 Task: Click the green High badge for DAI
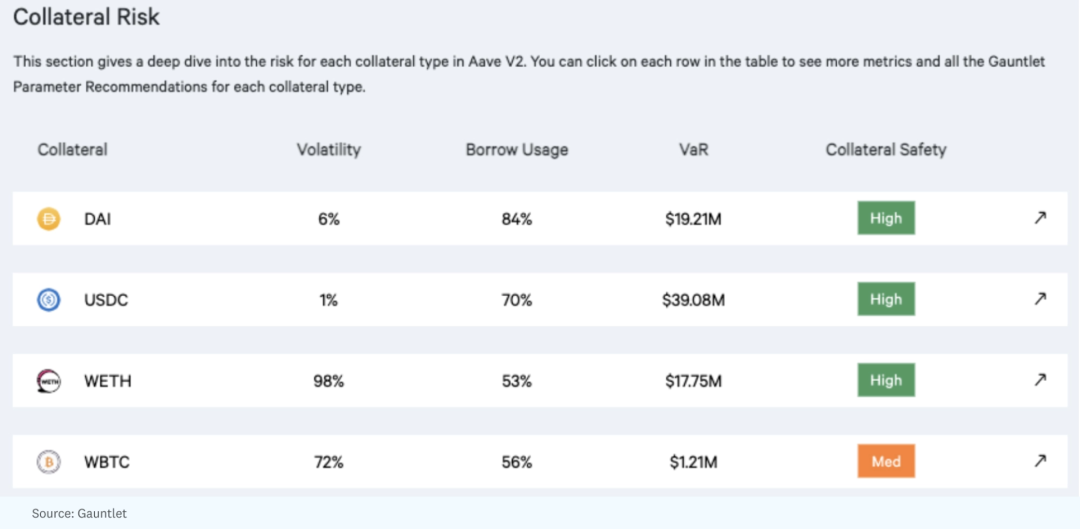pos(886,219)
